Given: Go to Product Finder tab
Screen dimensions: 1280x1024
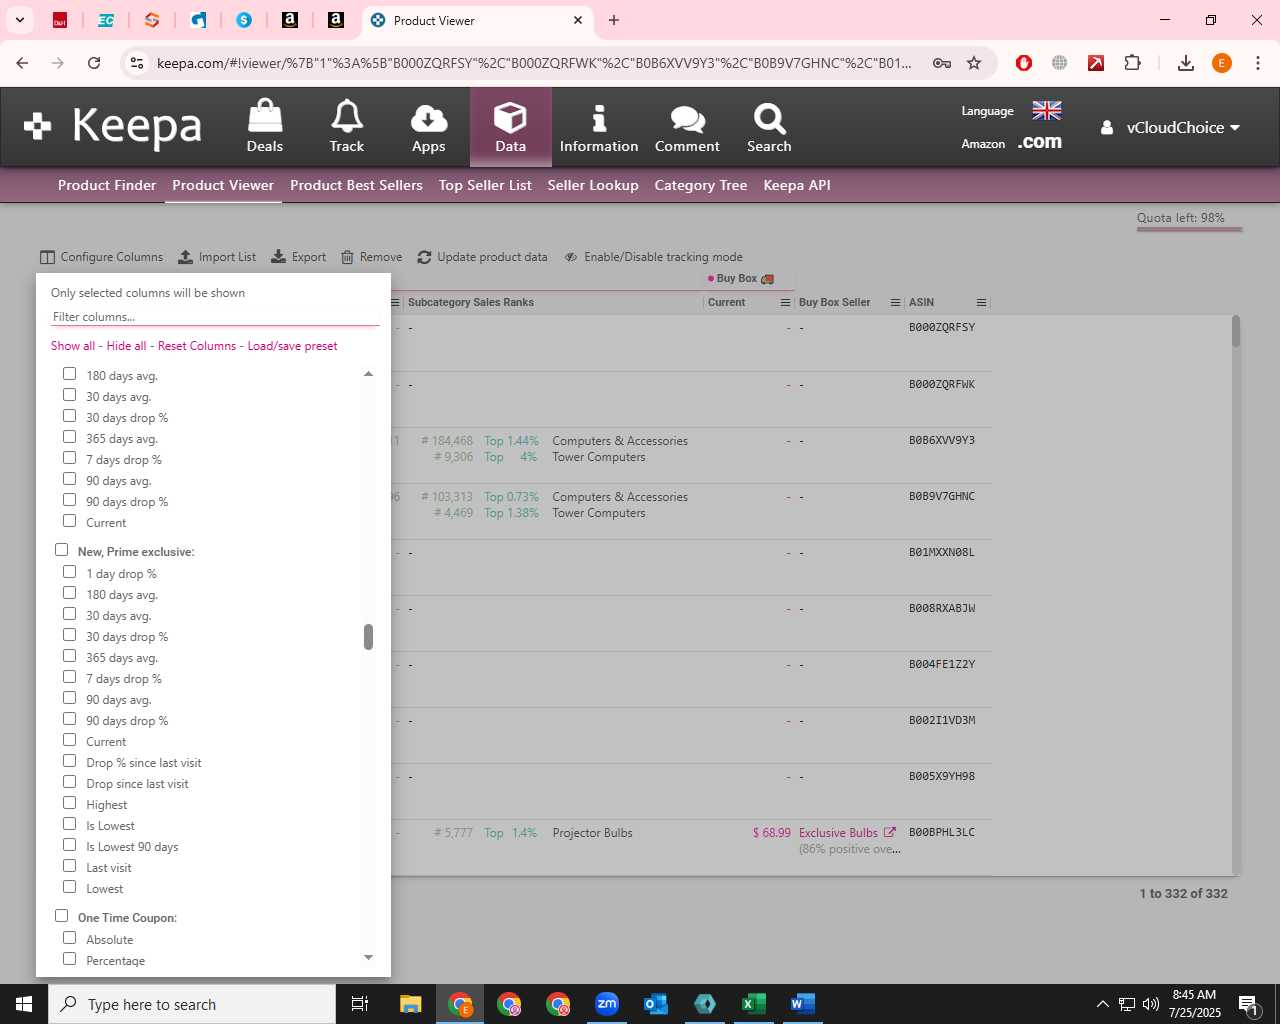Looking at the screenshot, I should [107, 185].
